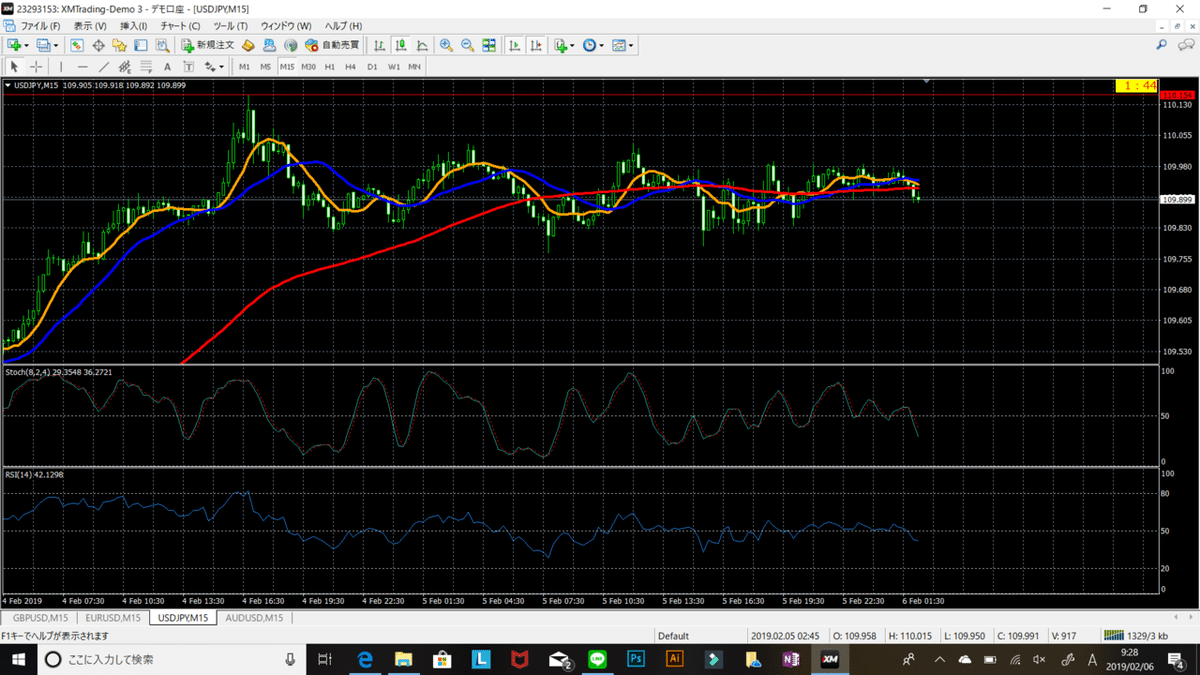Switch chart to W1 timeframe
The width and height of the screenshot is (1200, 675).
point(394,66)
